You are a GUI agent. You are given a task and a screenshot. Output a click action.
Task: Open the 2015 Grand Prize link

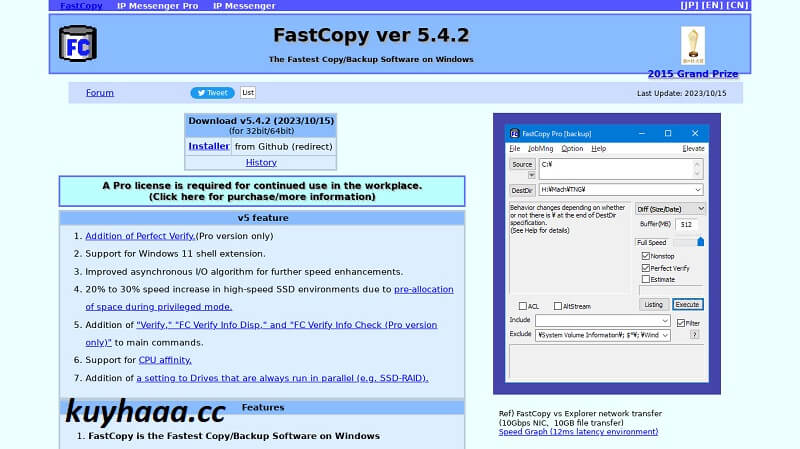(x=693, y=74)
